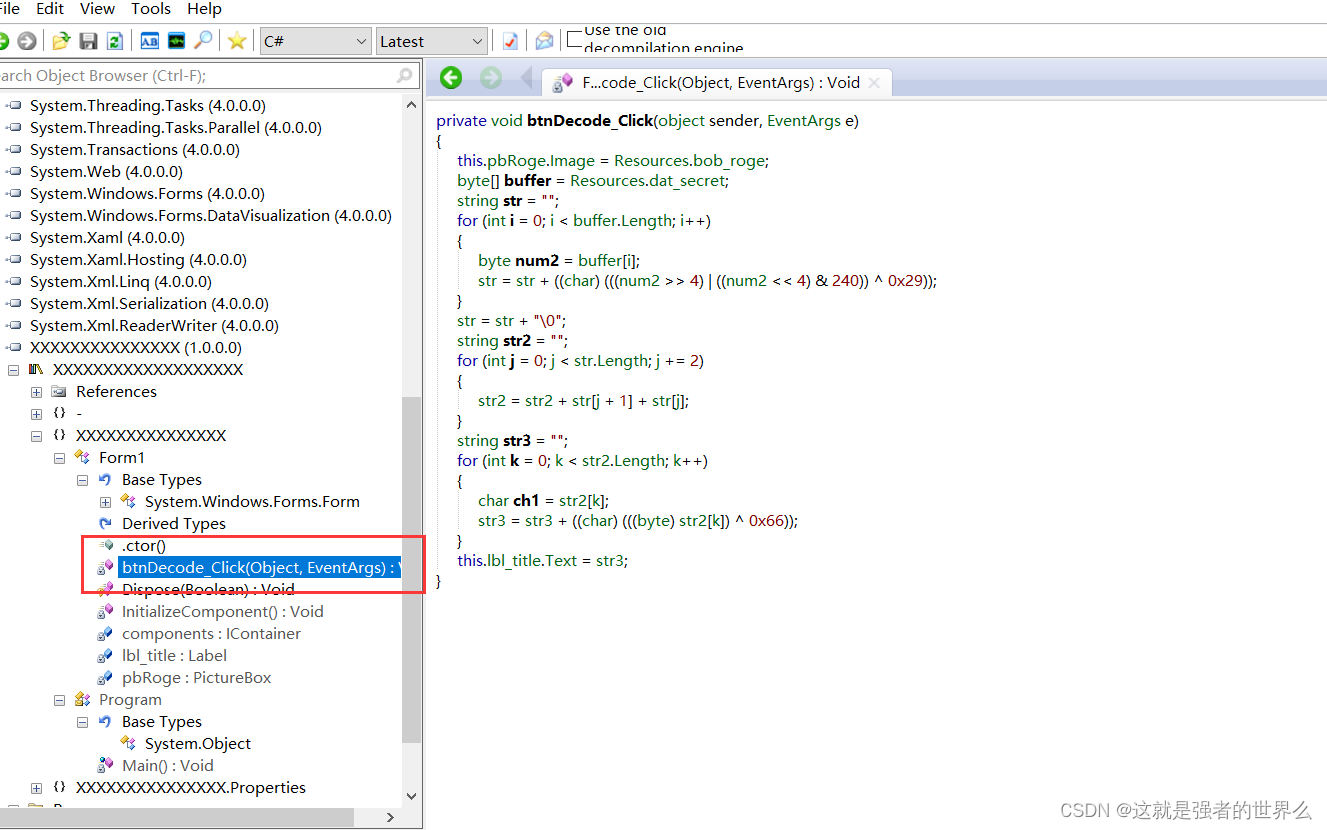Select the InitializeComponent() : Void method
The height and width of the screenshot is (830, 1327).
pos(223,612)
